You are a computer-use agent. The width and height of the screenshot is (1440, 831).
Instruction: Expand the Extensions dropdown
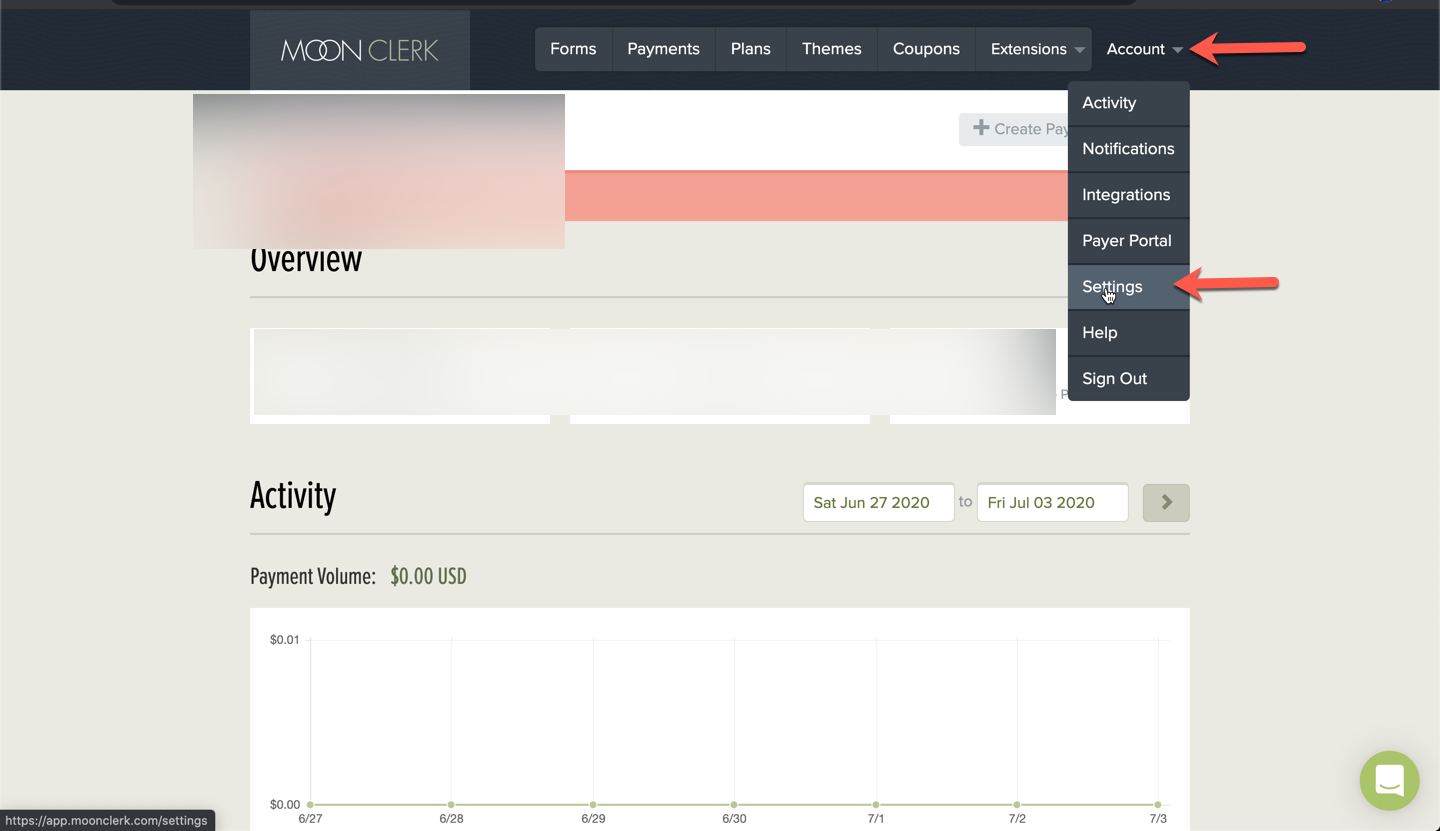pos(1034,49)
